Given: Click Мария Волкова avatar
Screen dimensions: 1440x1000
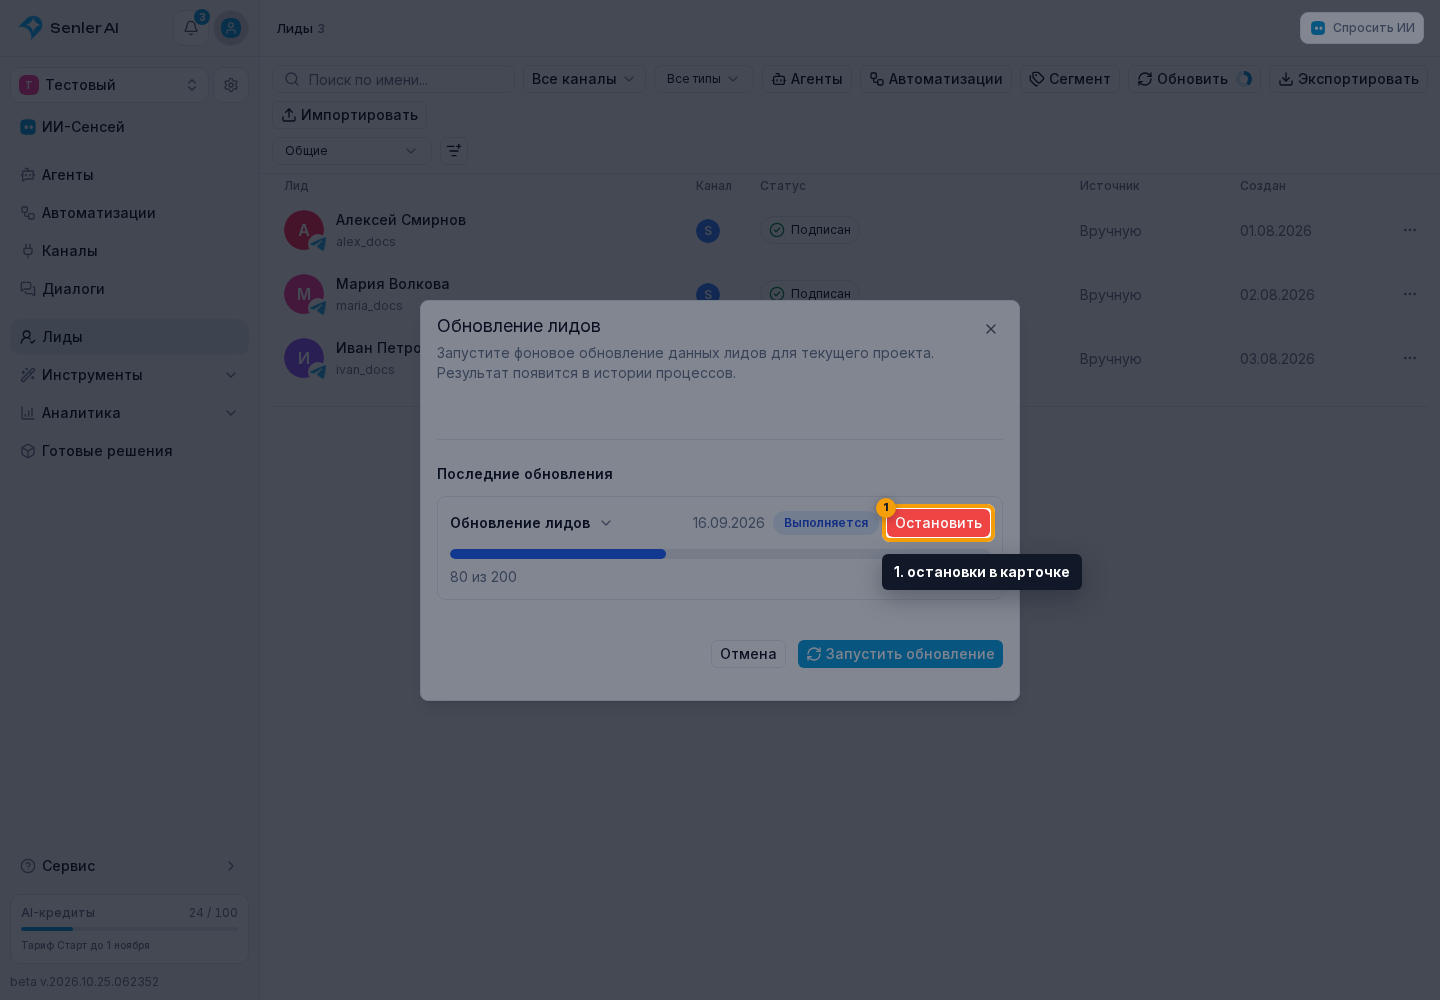Looking at the screenshot, I should (x=304, y=294).
